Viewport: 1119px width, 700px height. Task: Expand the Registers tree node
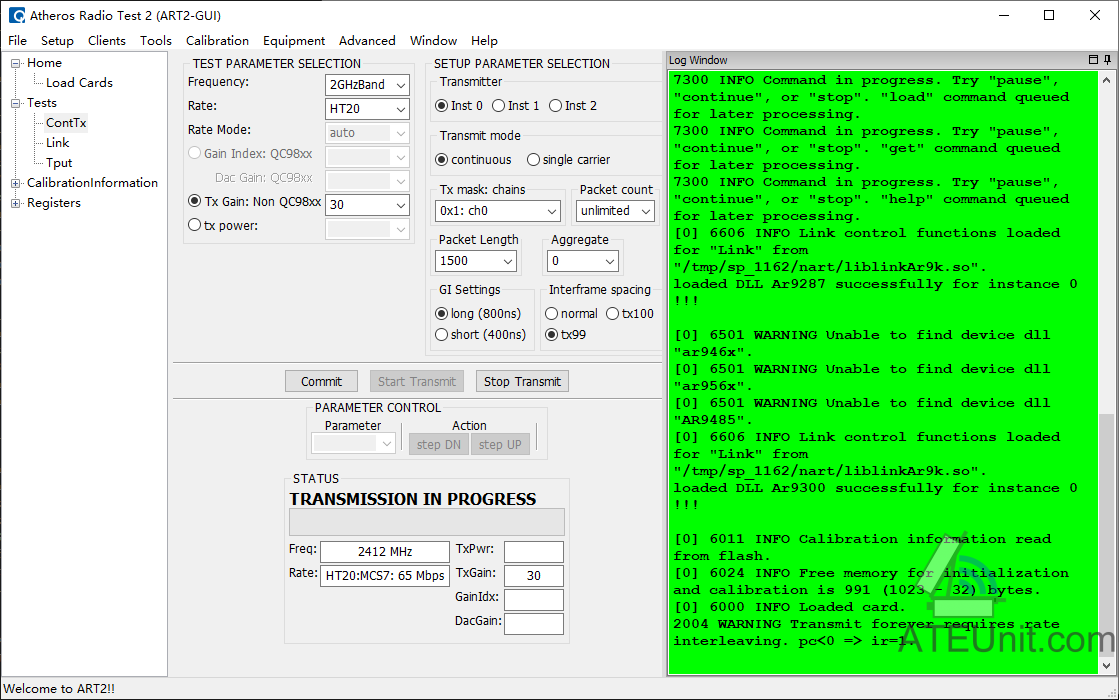pyautogui.click(x=16, y=203)
